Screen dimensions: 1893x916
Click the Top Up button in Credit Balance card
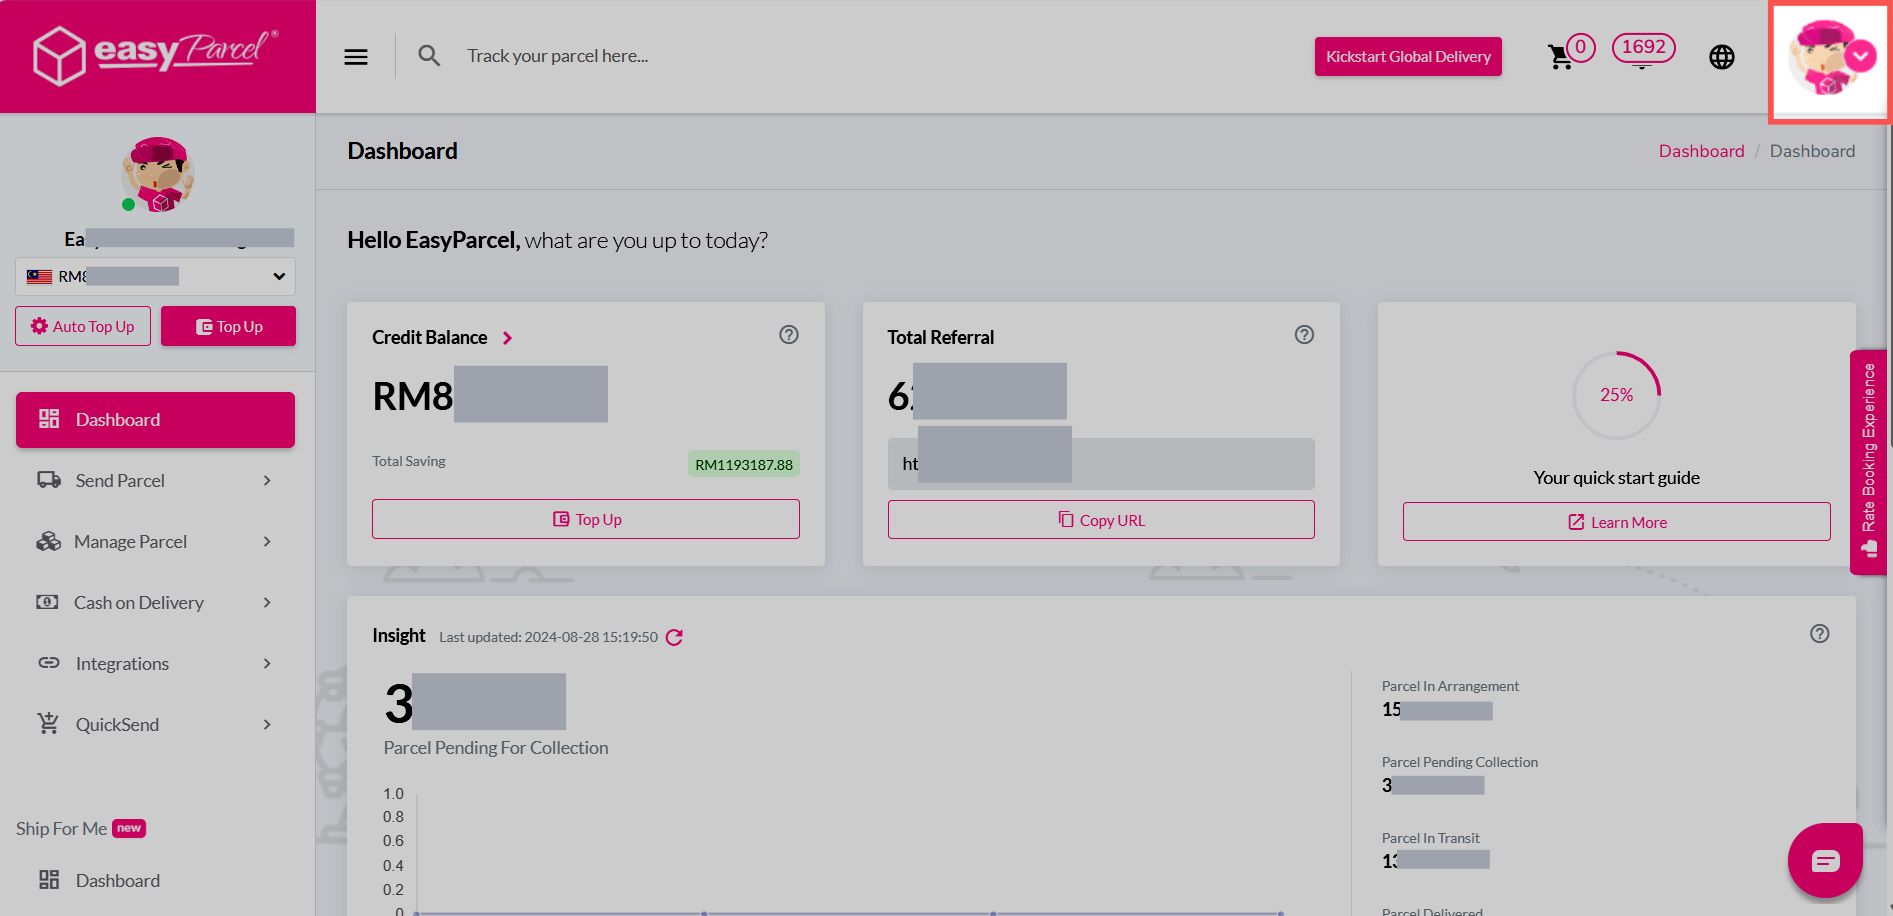click(586, 519)
